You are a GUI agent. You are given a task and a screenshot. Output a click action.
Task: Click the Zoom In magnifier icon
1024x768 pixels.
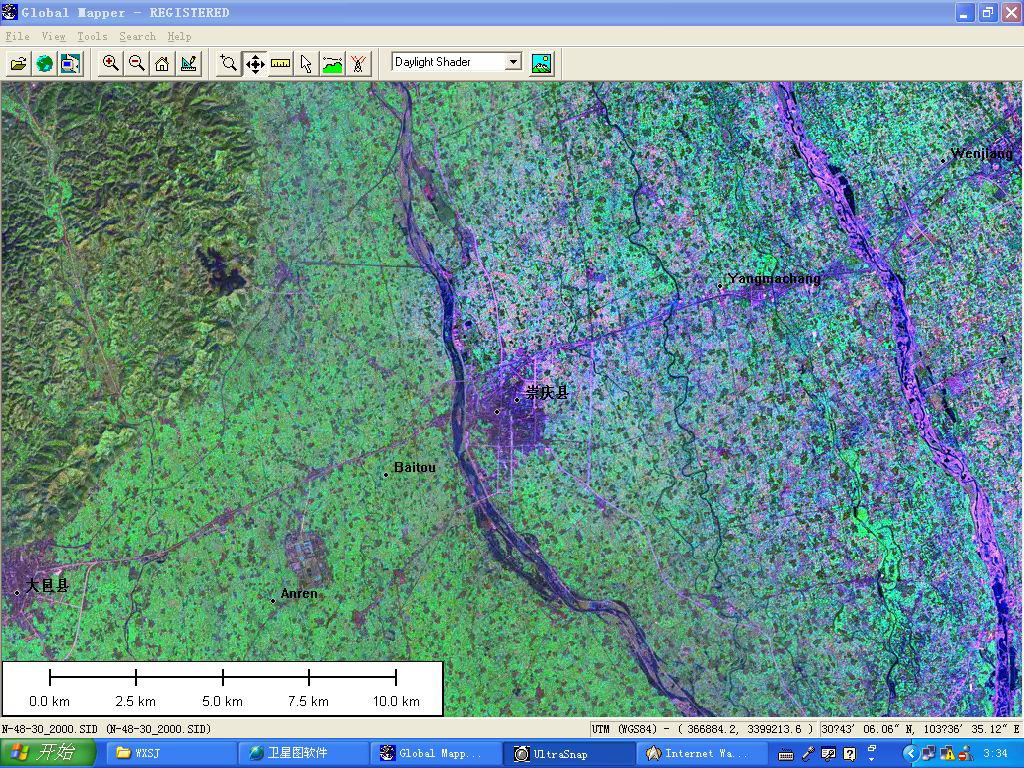point(111,63)
